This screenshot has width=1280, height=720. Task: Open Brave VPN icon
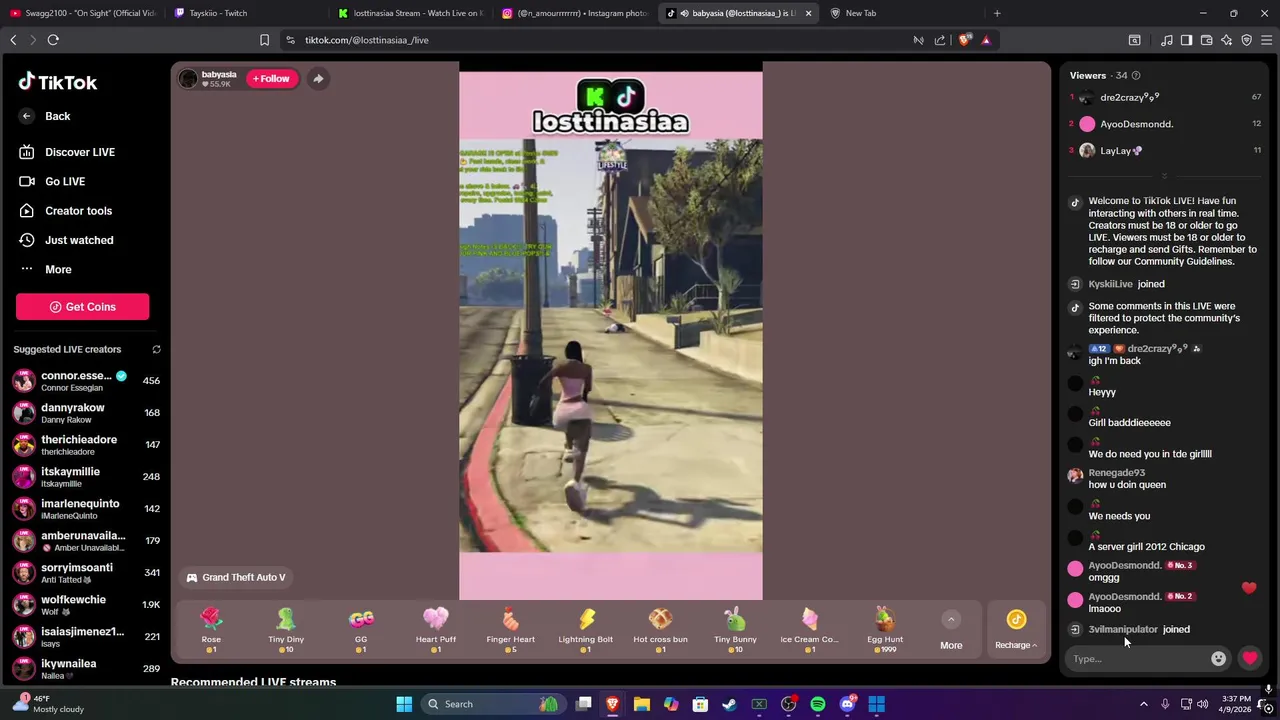point(1247,40)
